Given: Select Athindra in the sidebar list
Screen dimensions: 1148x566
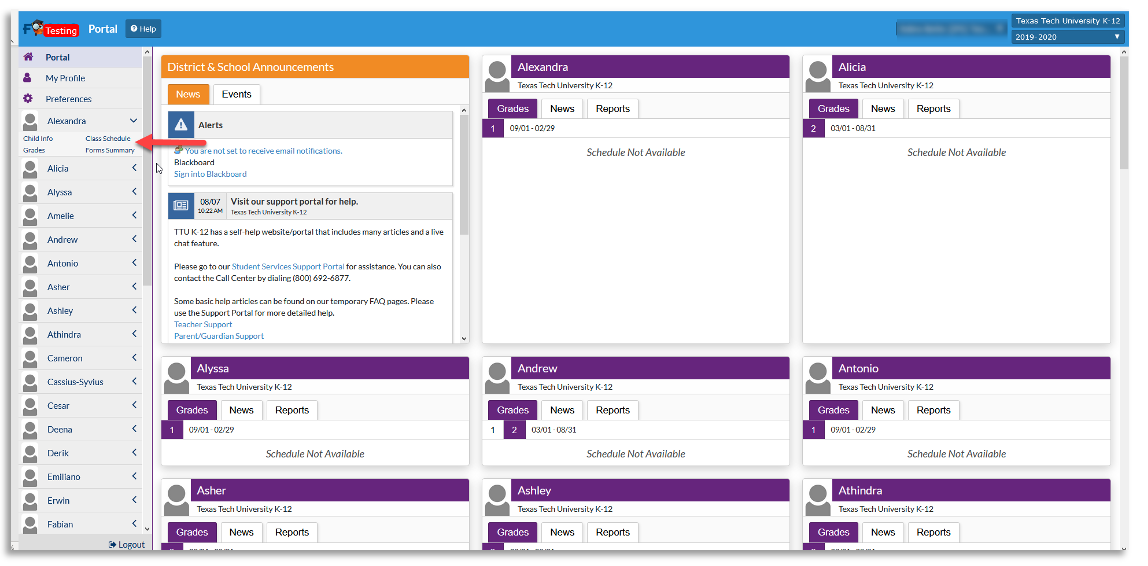Looking at the screenshot, I should 81,335.
